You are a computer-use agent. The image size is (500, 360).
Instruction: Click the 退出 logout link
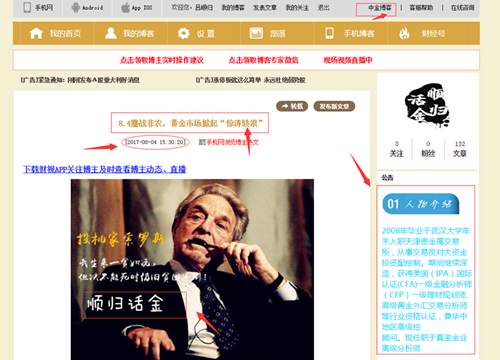[x=324, y=7]
